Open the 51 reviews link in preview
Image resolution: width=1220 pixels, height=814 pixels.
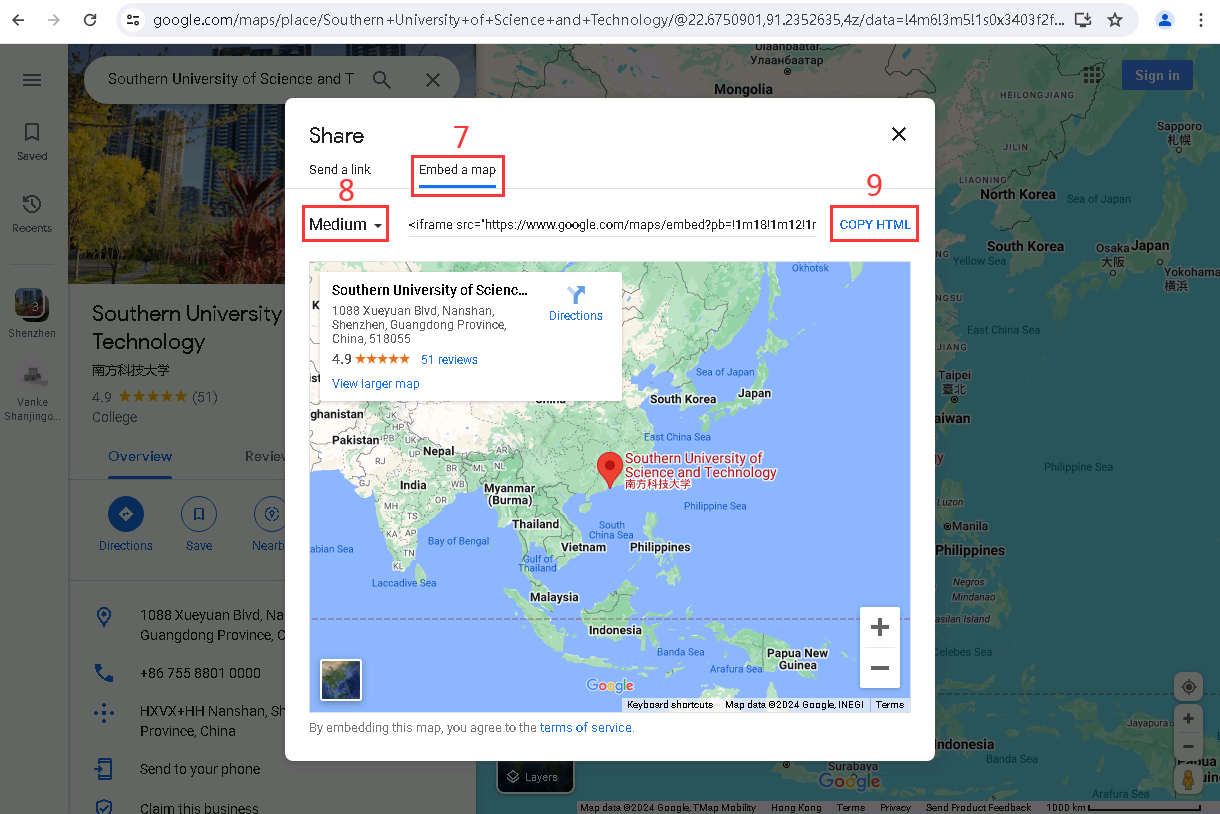tap(449, 360)
